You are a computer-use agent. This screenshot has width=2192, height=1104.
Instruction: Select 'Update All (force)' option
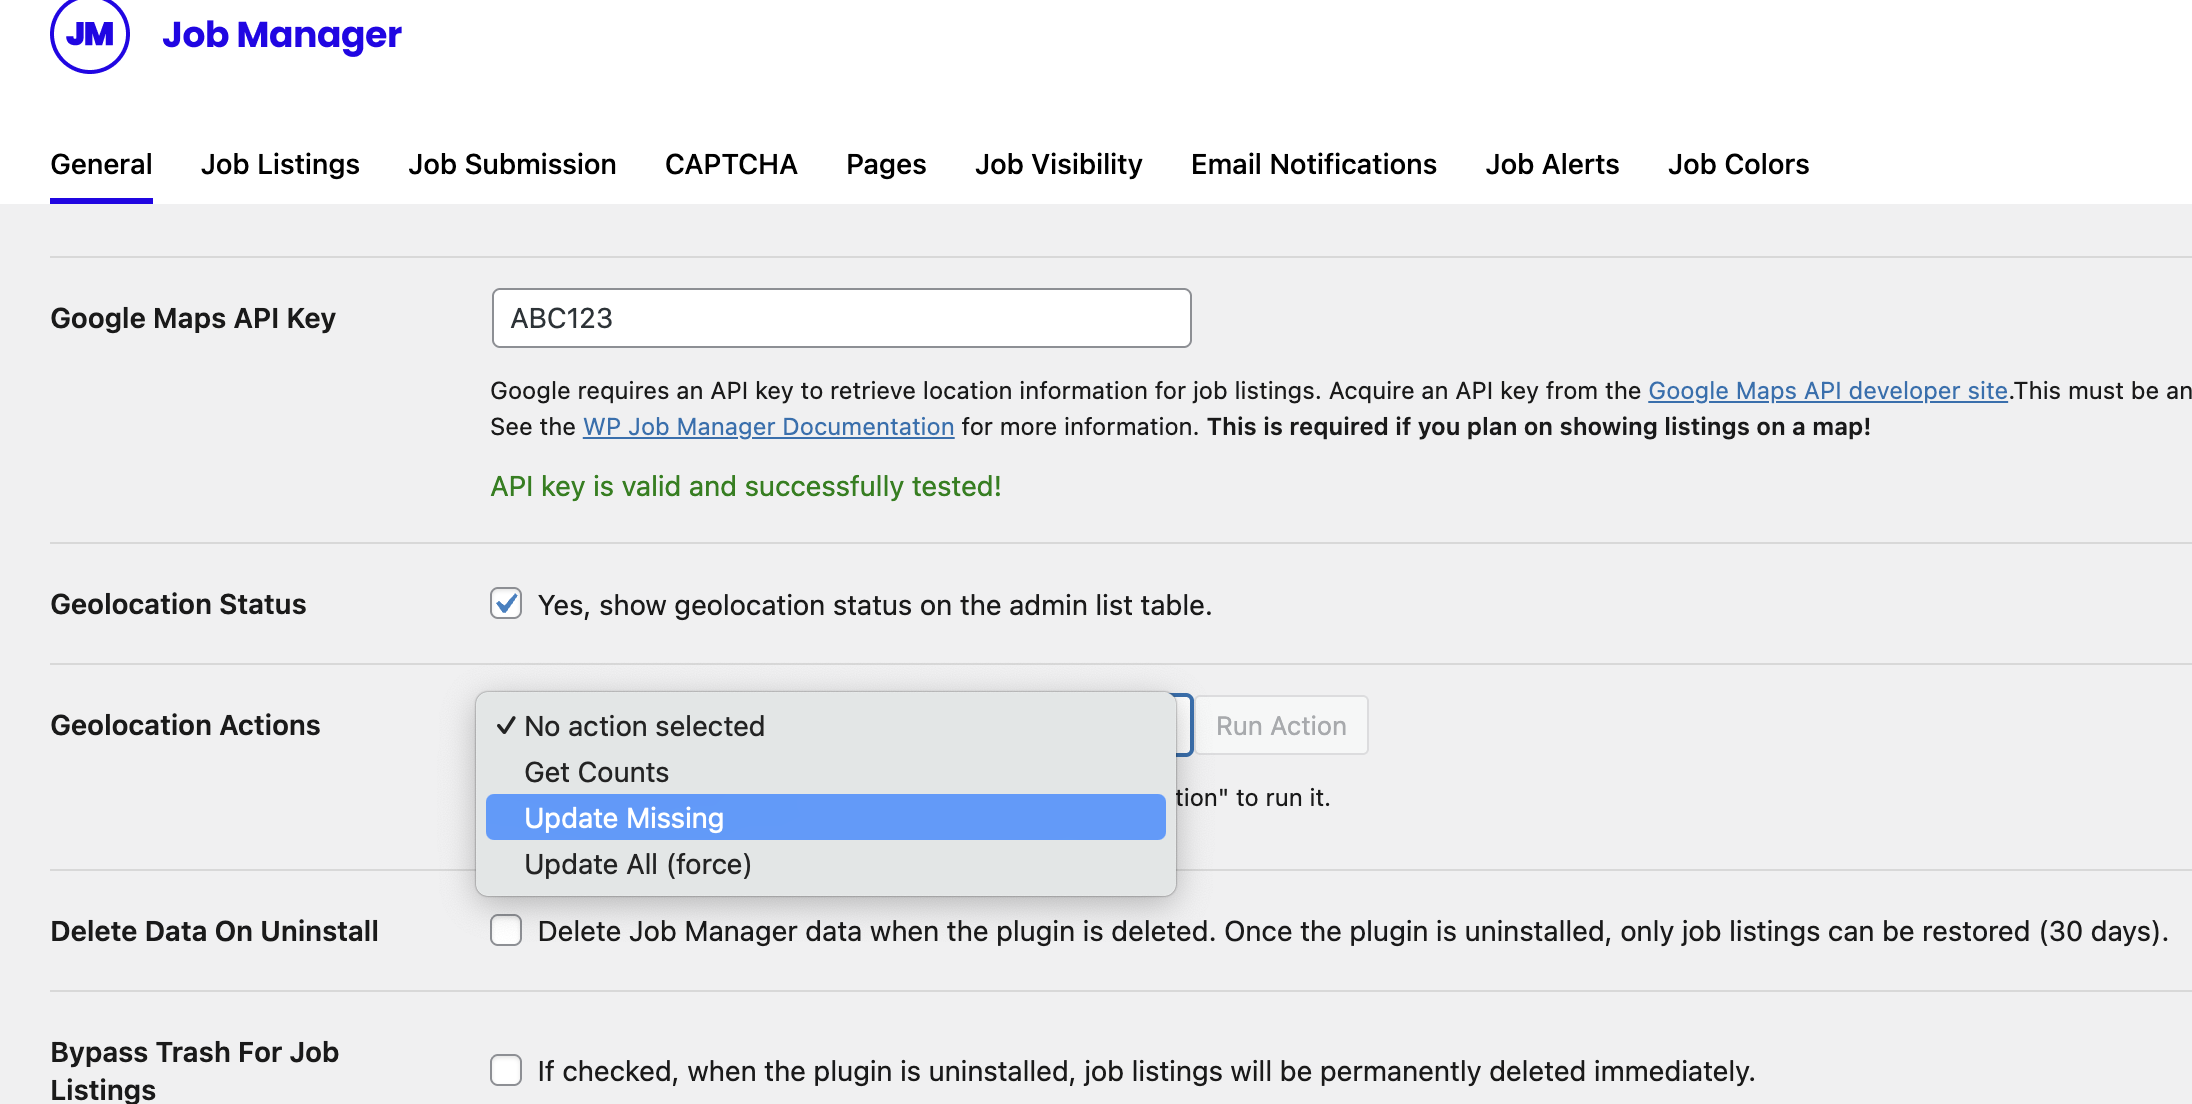tap(825, 864)
